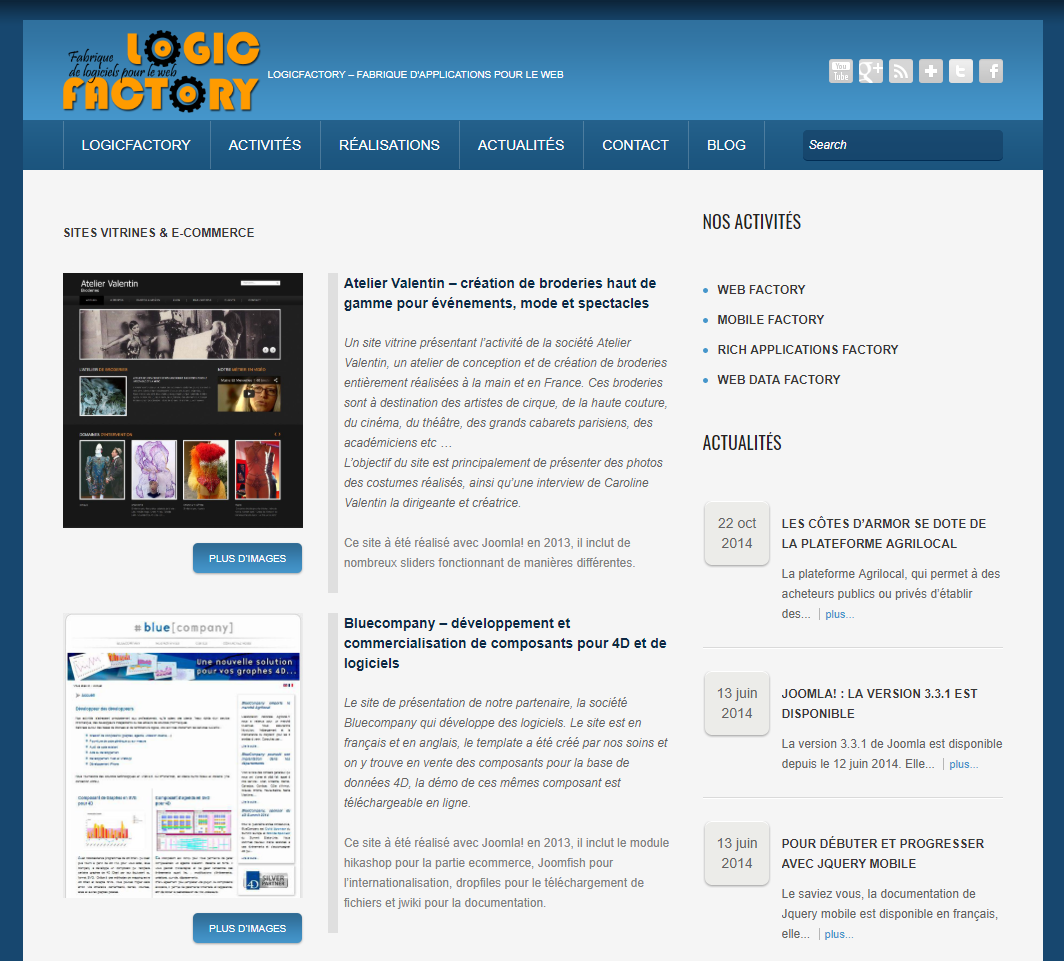Viewport: 1064px width, 961px height.
Task: Click PLUS D'IMAGES under Bluecompany
Action: click(x=248, y=928)
